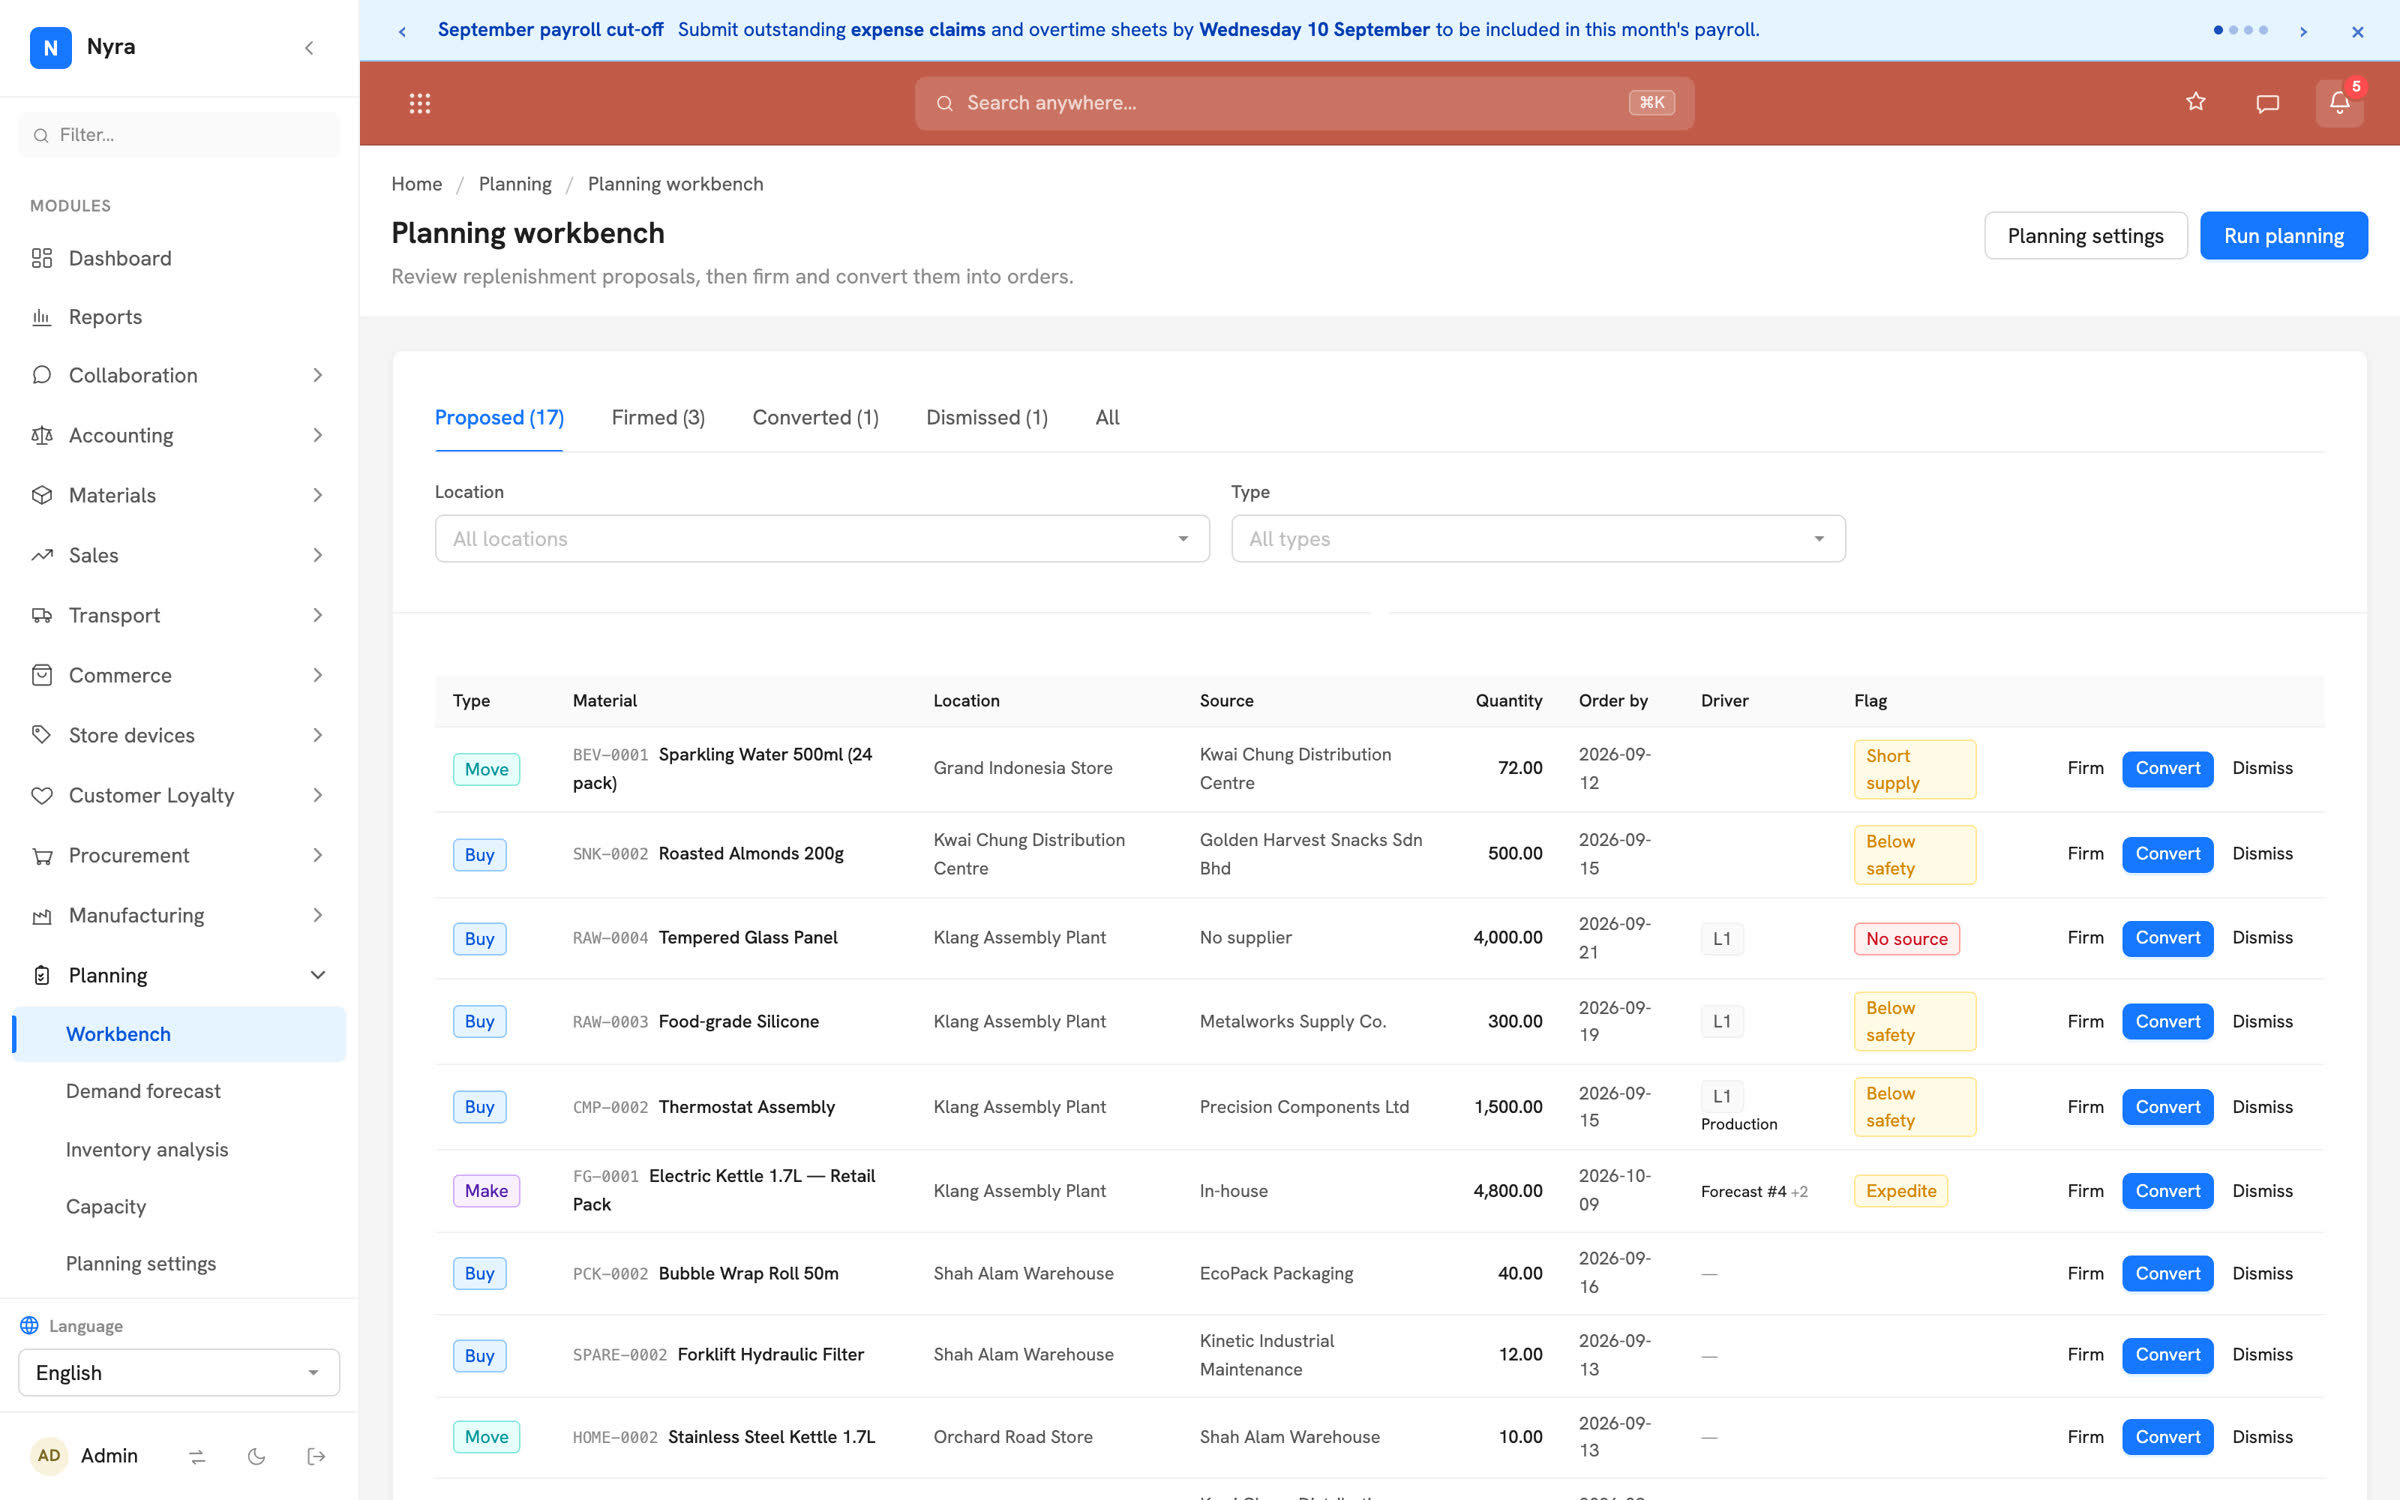Convert the Stainless Steel Kettle 1.7L proposal
2400x1500 pixels.
tap(2167, 1437)
